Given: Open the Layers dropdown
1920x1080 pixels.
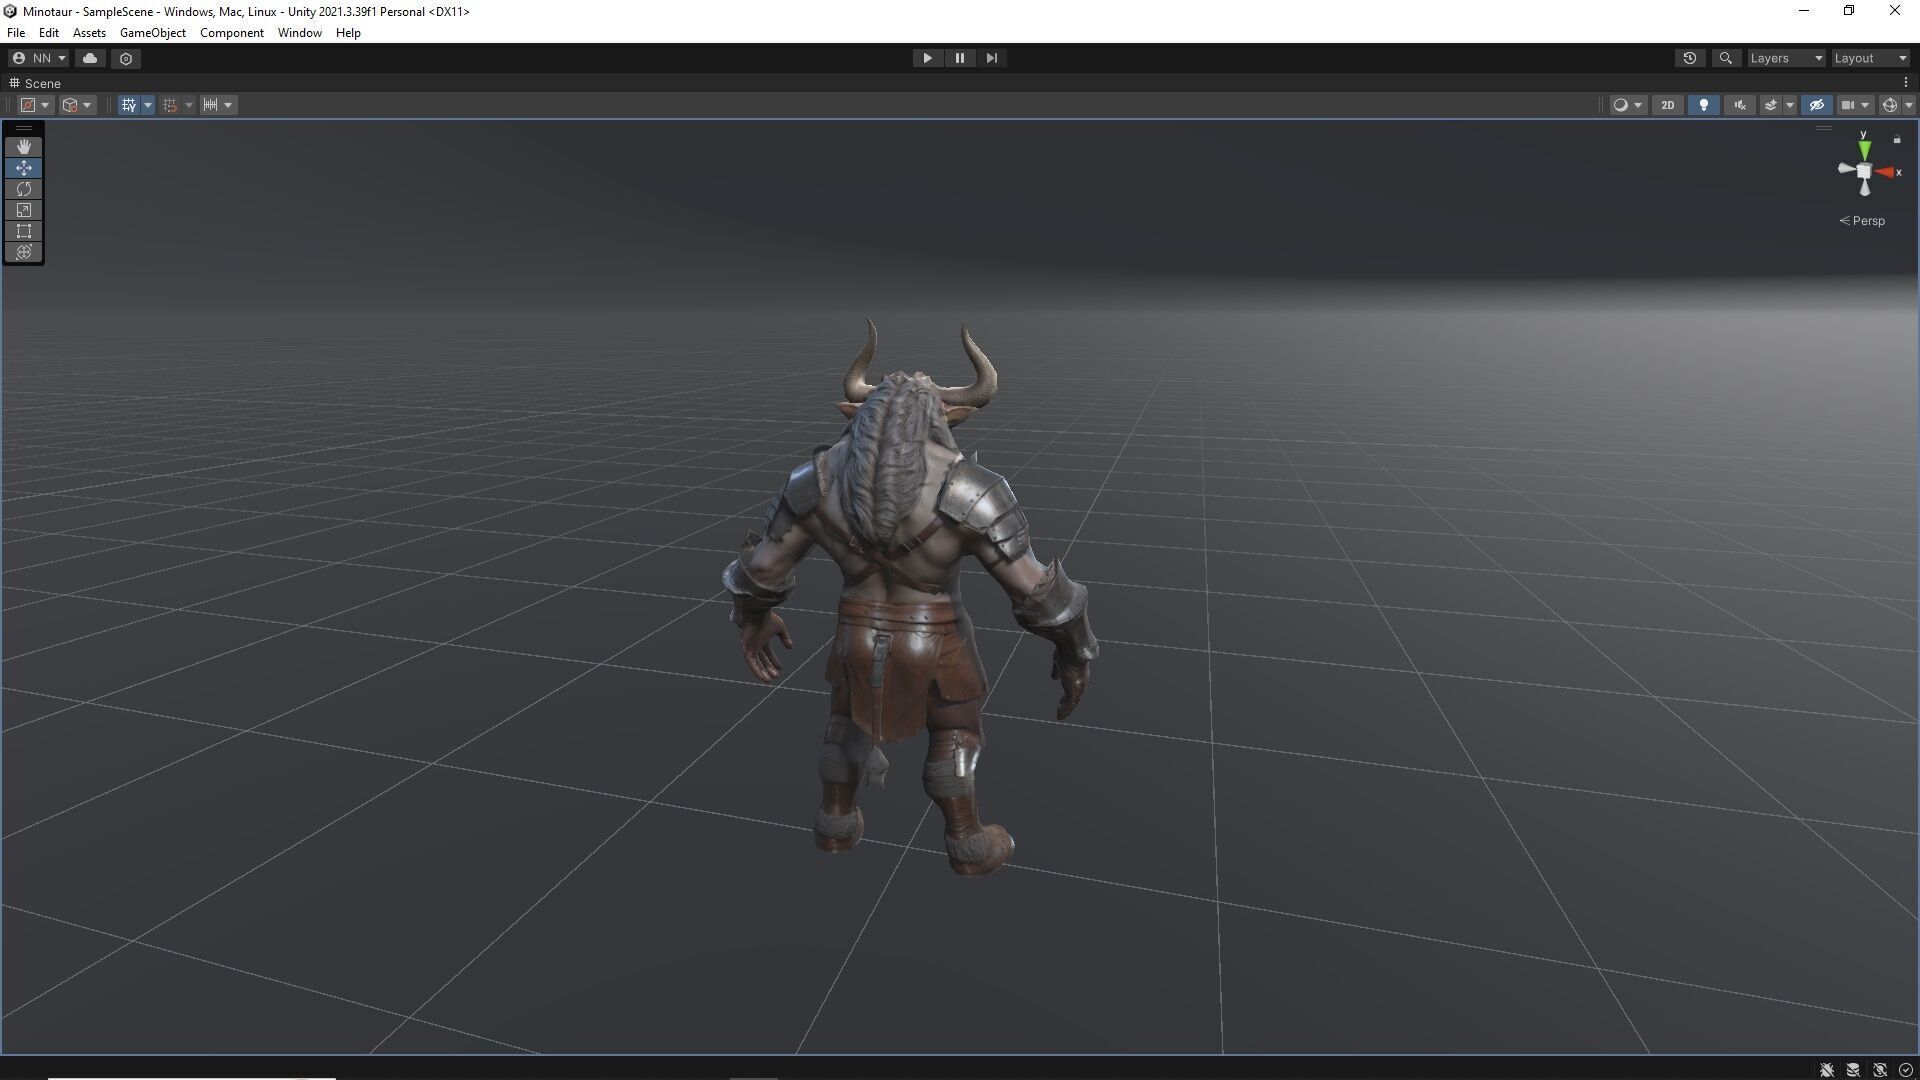Looking at the screenshot, I should click(x=1786, y=58).
